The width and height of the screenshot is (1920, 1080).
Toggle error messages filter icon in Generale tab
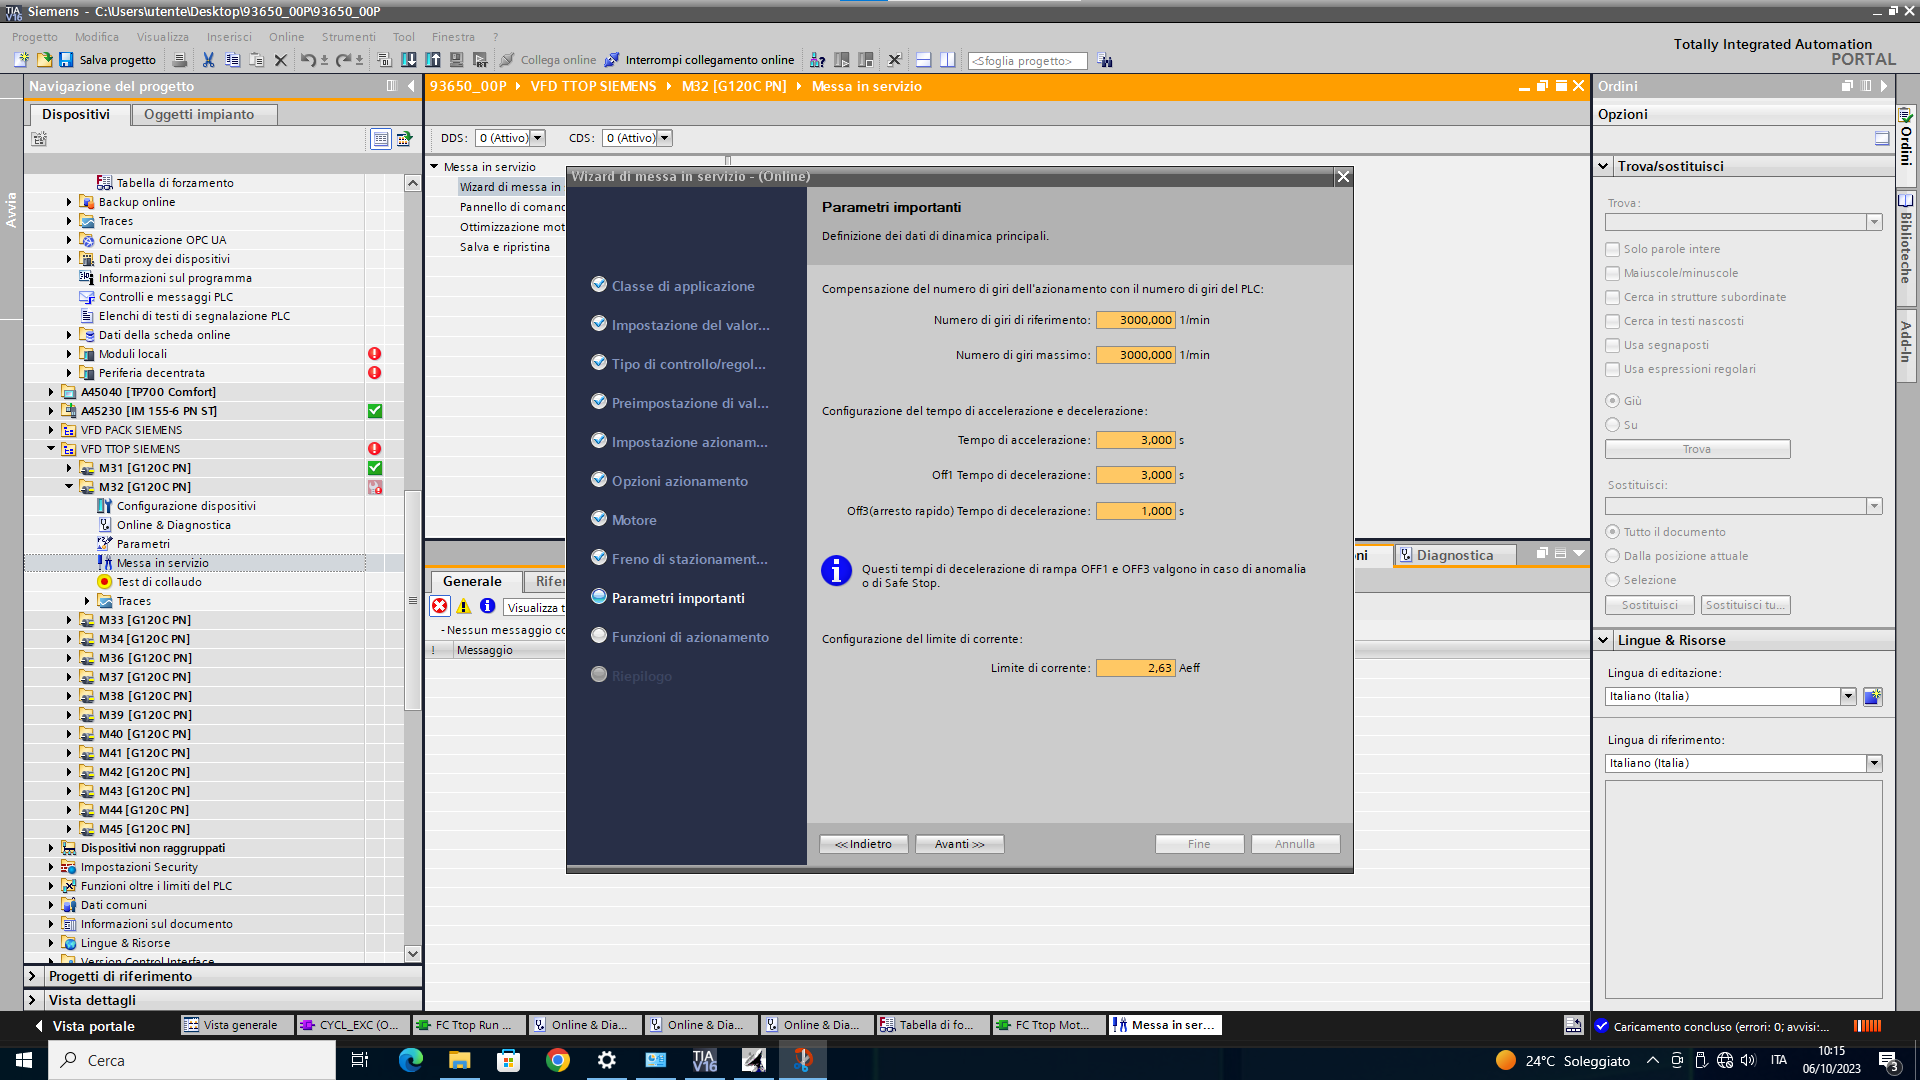click(x=440, y=606)
